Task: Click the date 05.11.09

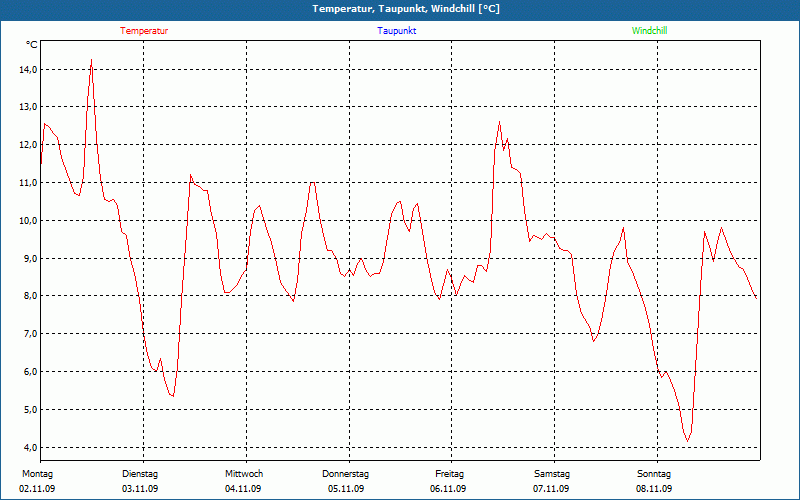Action: tap(346, 489)
